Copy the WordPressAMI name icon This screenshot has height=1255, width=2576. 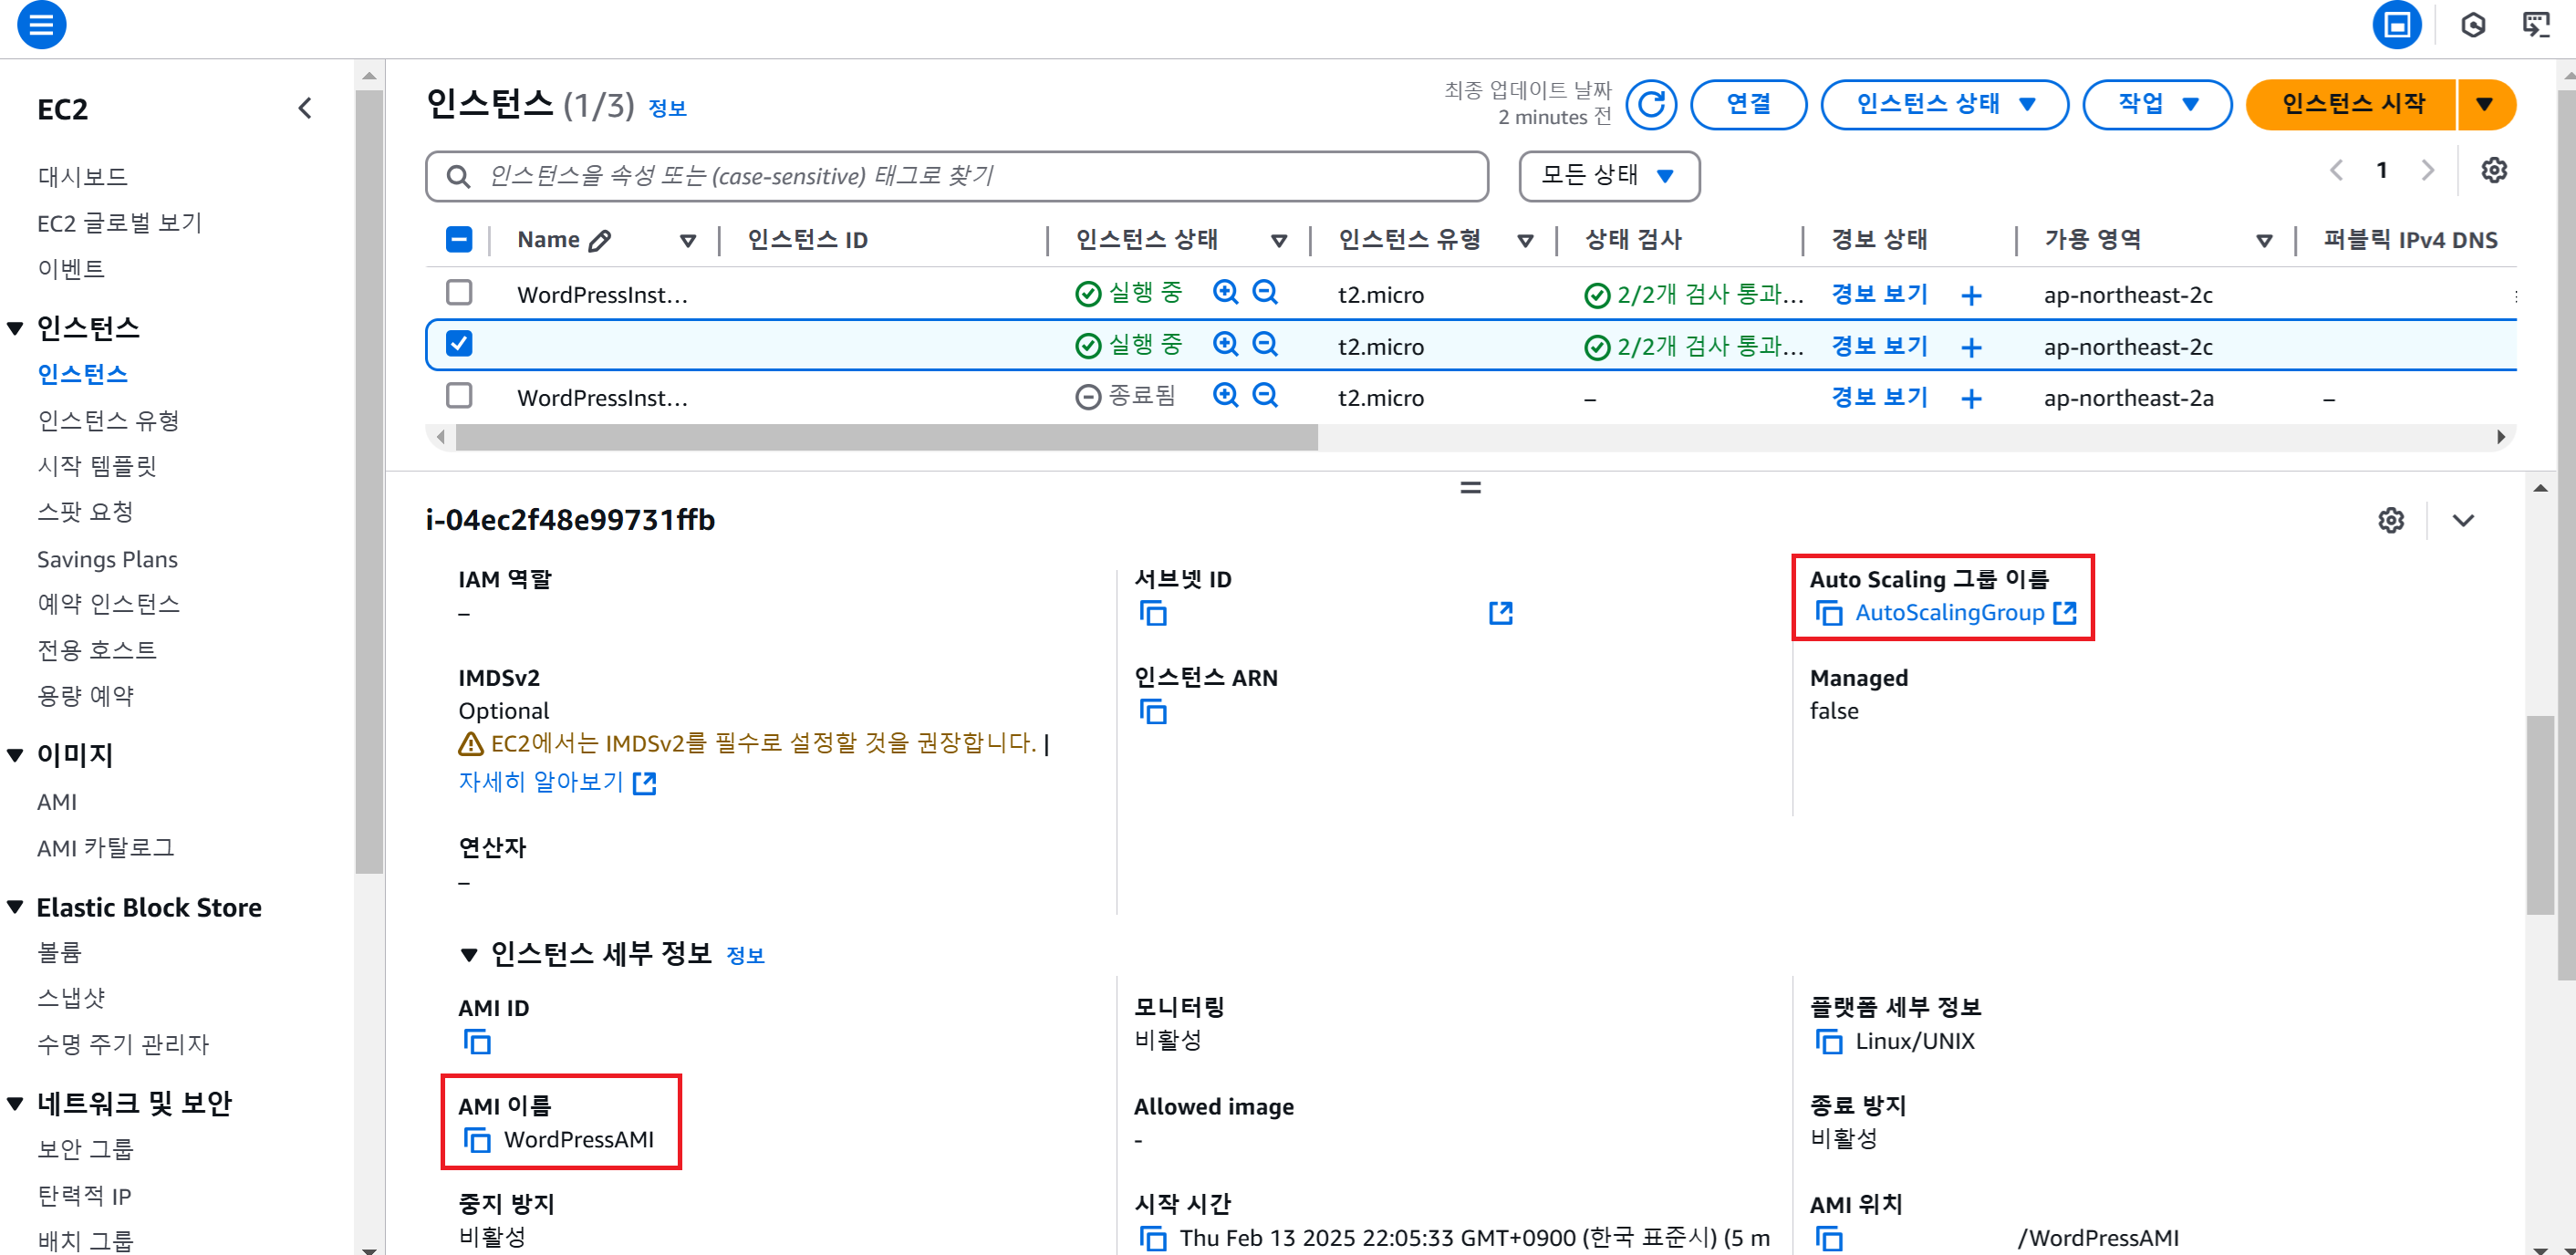click(x=477, y=1140)
